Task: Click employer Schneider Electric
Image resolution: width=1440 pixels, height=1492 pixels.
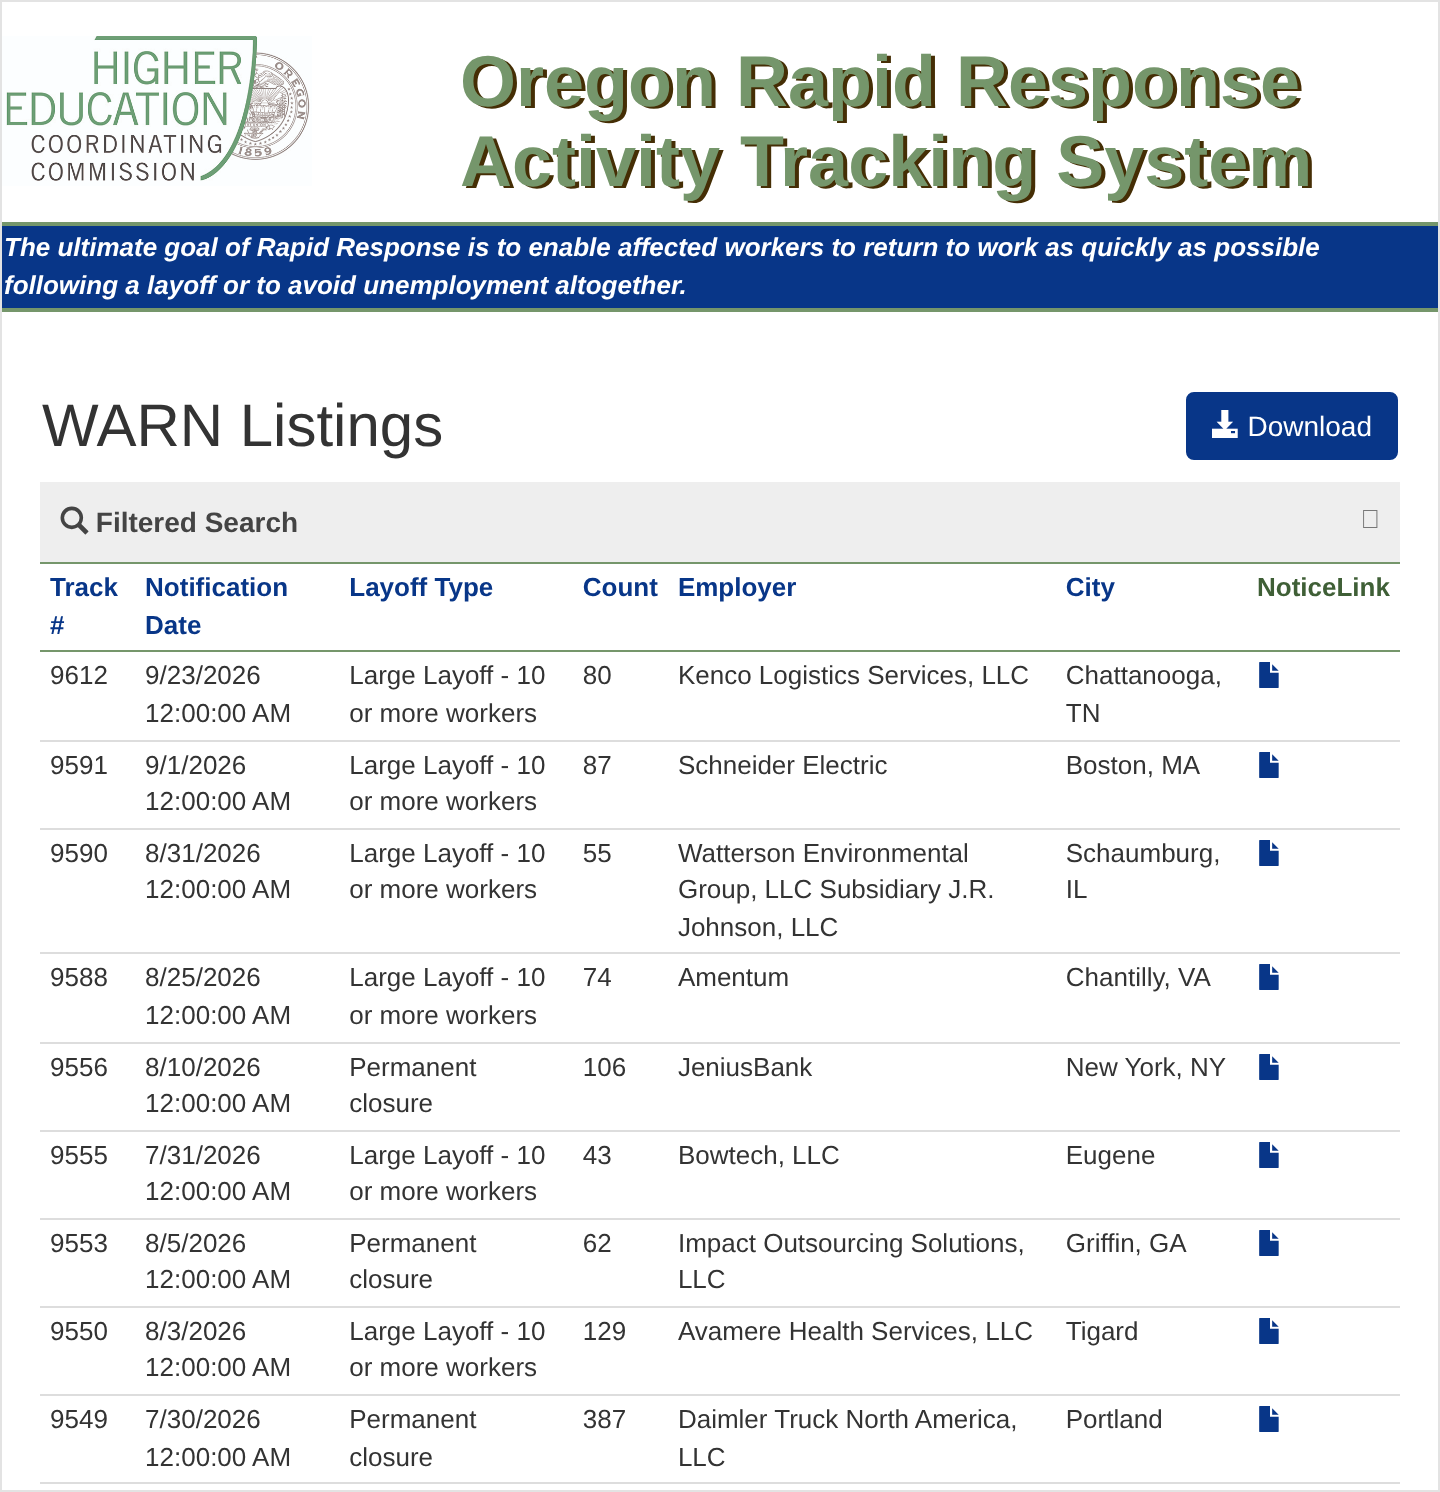Action: coord(783,765)
